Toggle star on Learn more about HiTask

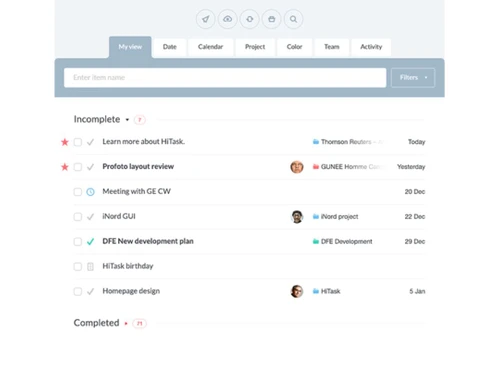tap(65, 142)
